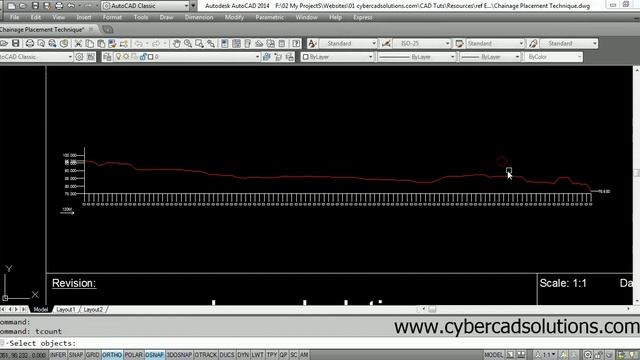Open the ByColor plot style dropdown
This screenshot has height=360, width=640.
pyautogui.click(x=554, y=57)
